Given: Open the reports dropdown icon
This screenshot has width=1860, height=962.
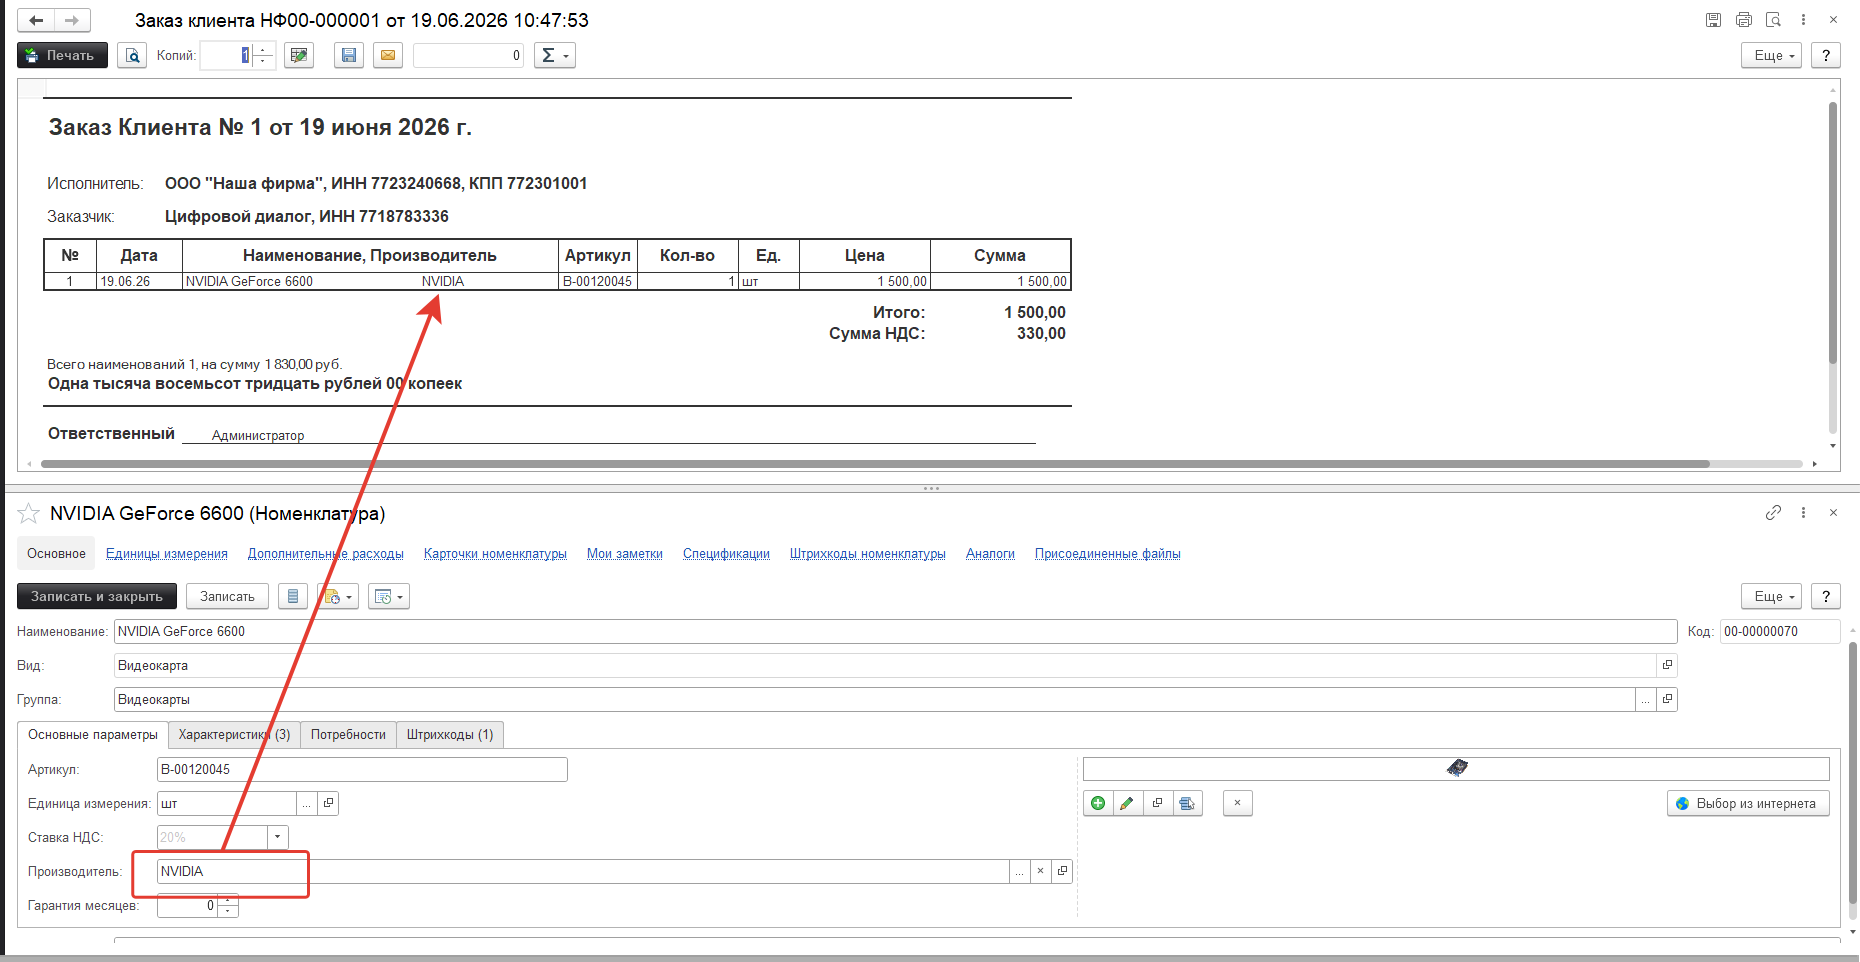Looking at the screenshot, I should coord(389,596).
